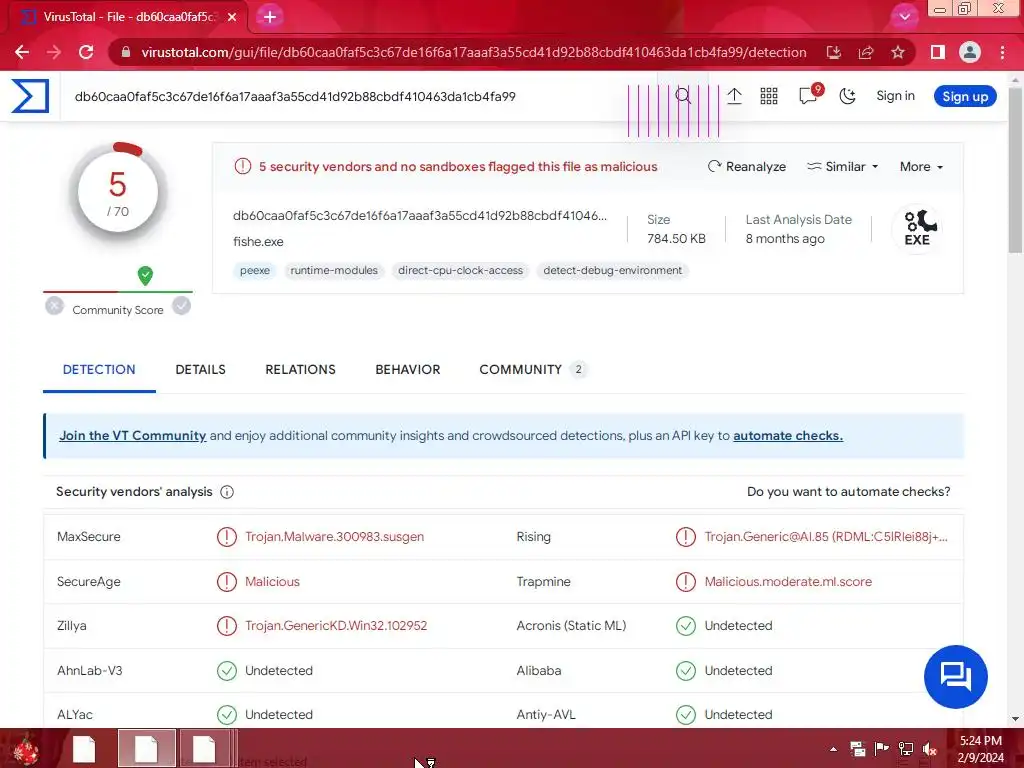This screenshot has height=768, width=1024.
Task: Click SecureAge Malicious result text
Action: click(272, 581)
